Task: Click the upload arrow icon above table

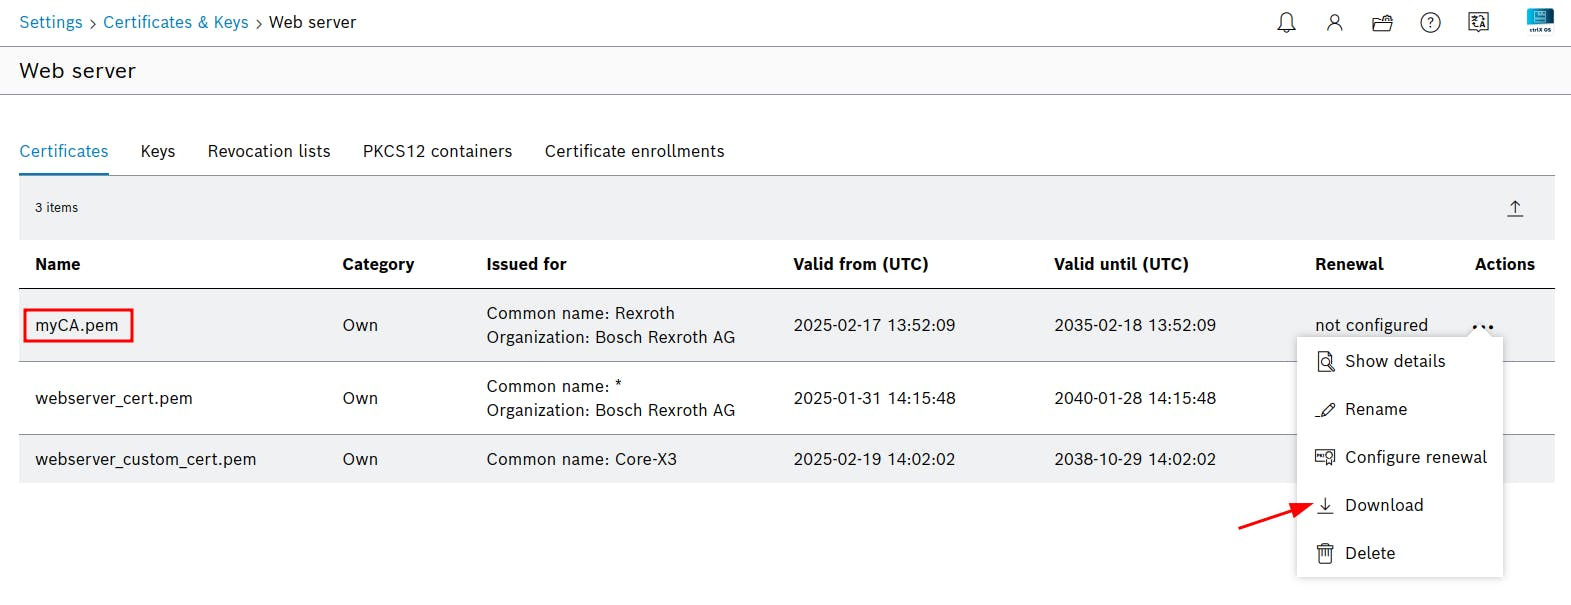Action: 1515,208
